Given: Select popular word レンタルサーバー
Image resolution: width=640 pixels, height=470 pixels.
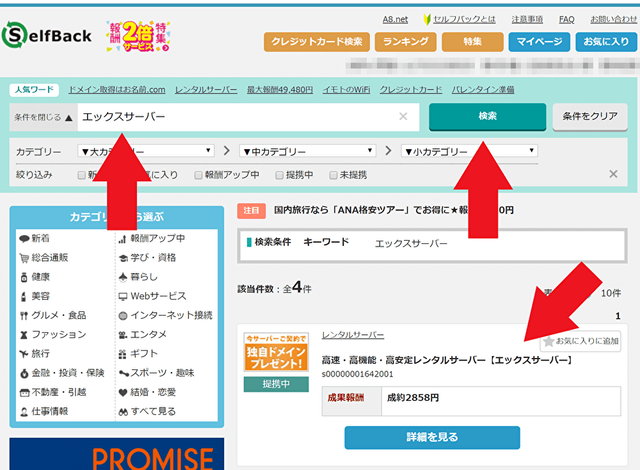Looking at the screenshot, I should coord(206,90).
